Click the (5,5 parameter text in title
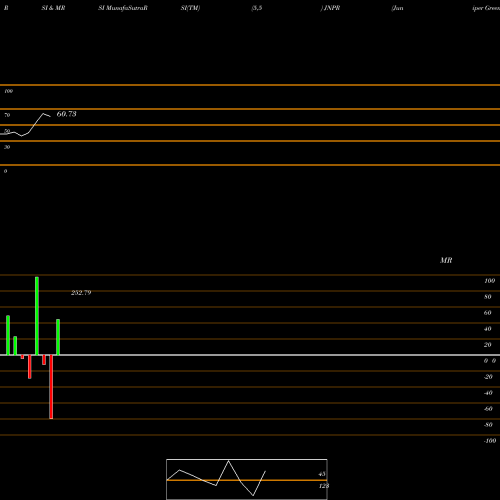The height and width of the screenshot is (500, 500). (257, 8)
